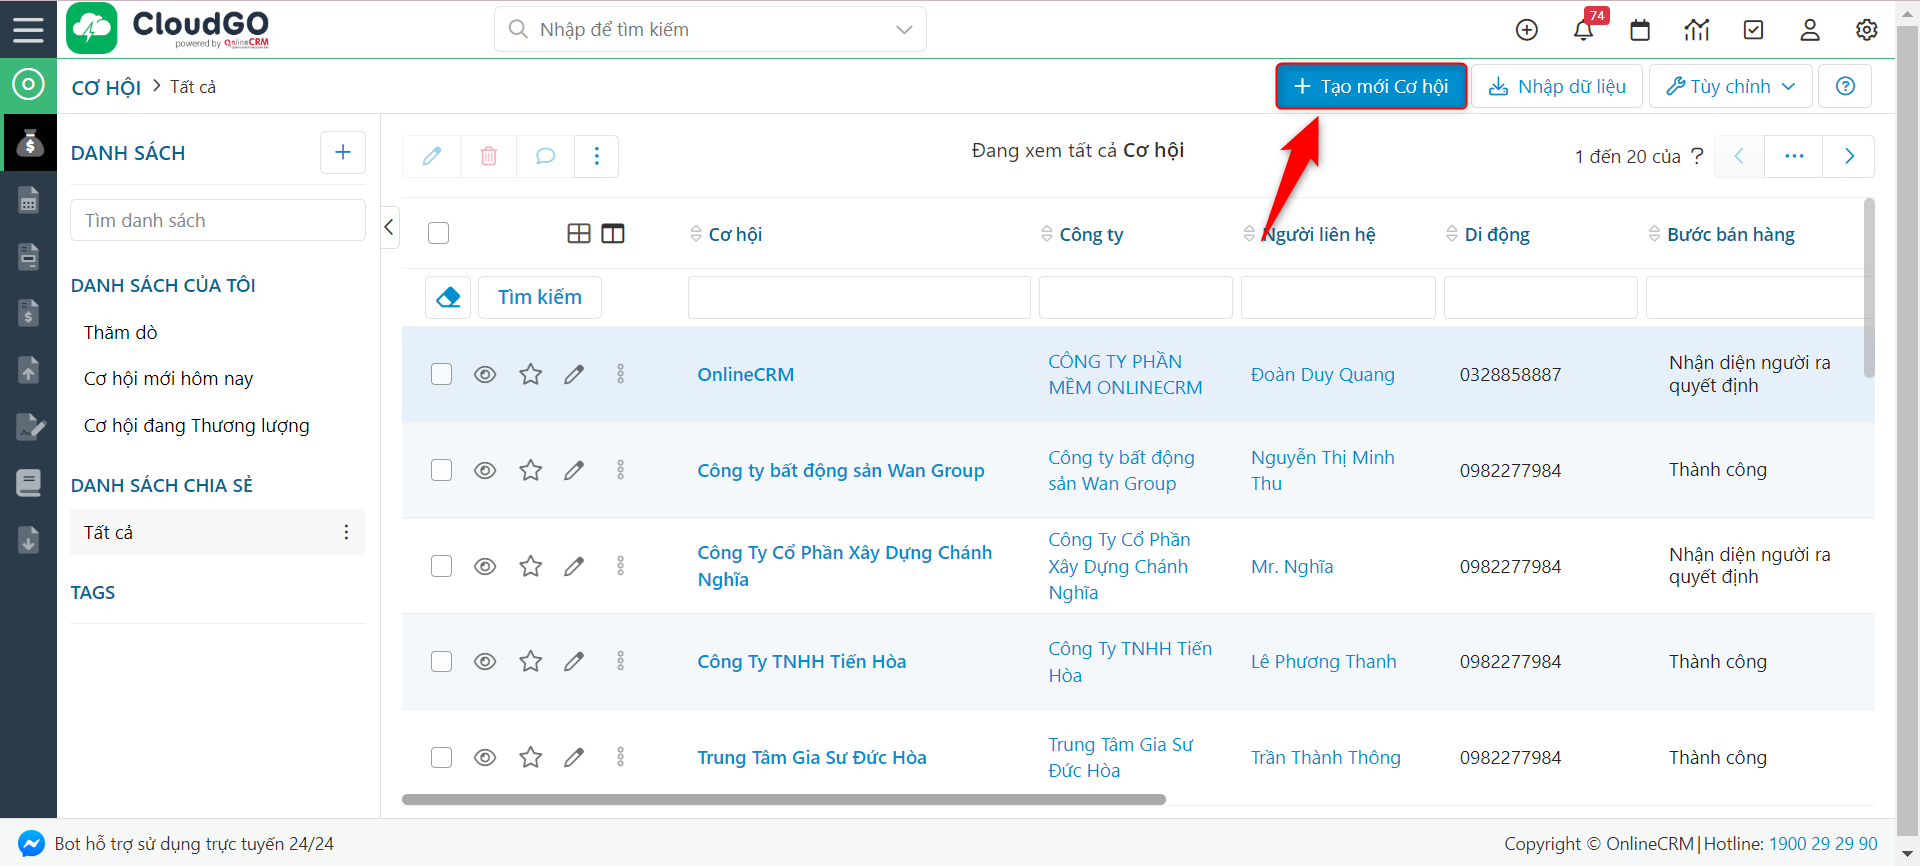Click the horizontal scrollbar under the table
The height and width of the screenshot is (866, 1920).
(783, 799)
